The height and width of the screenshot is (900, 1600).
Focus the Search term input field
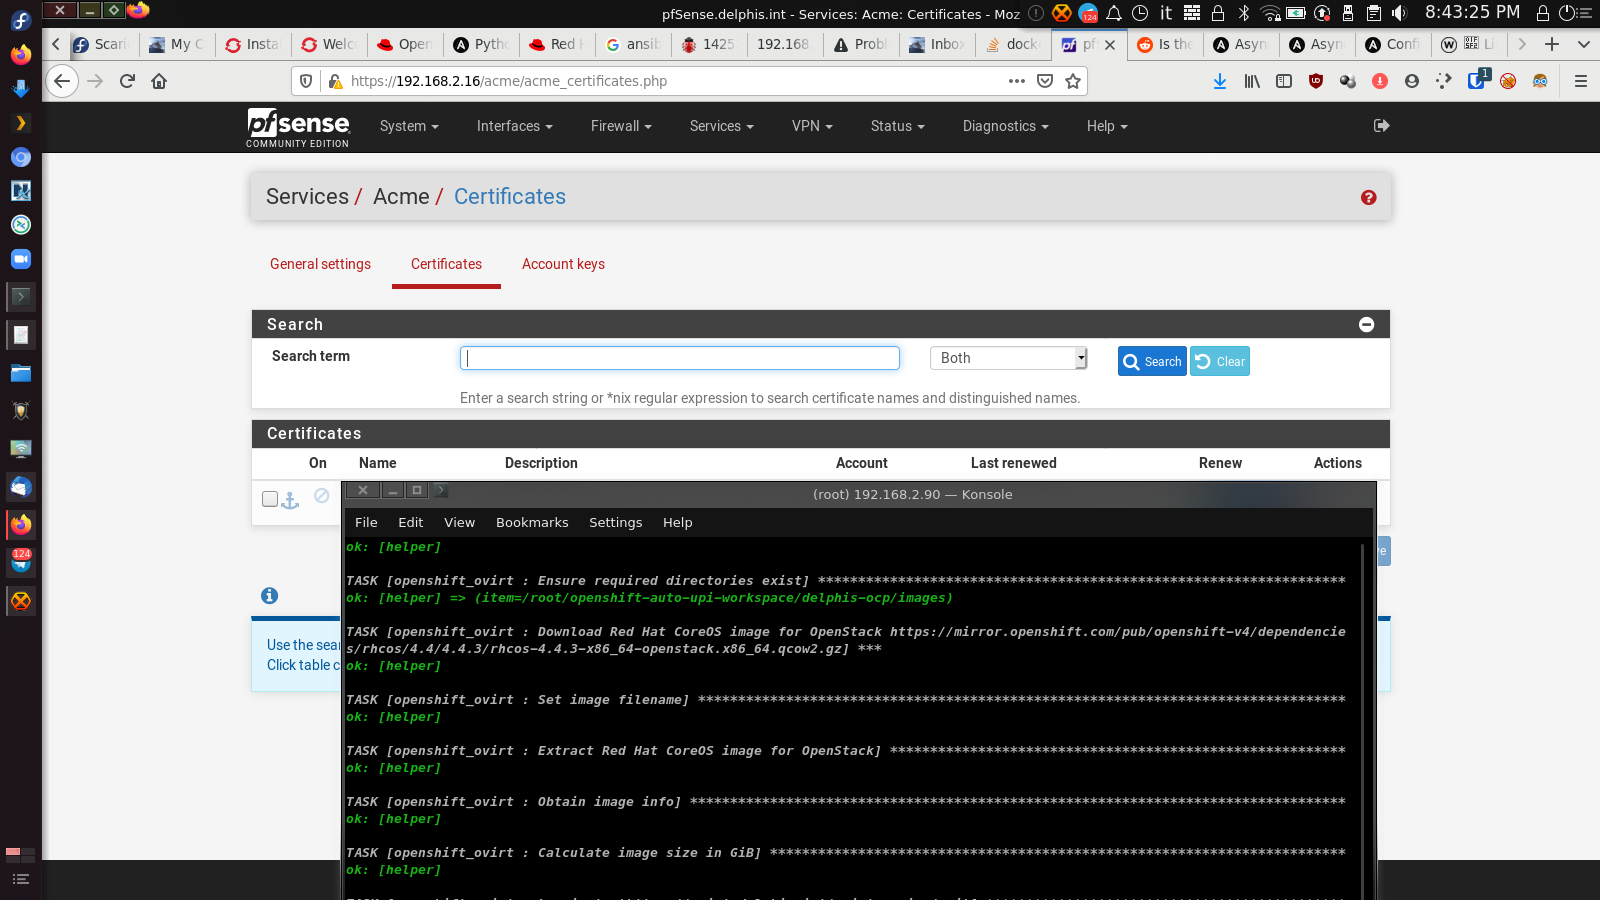pos(680,358)
